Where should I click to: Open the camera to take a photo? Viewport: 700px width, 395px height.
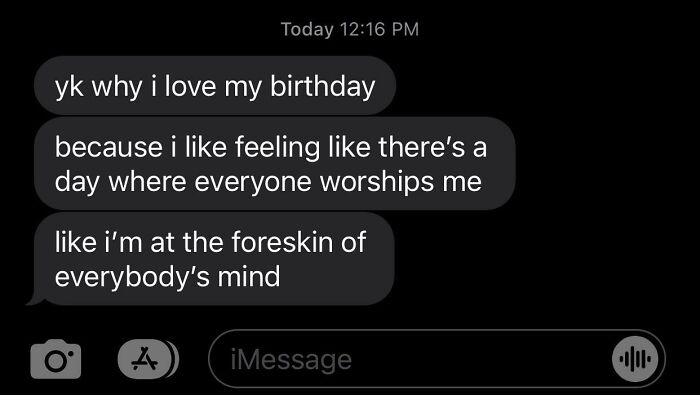point(56,359)
